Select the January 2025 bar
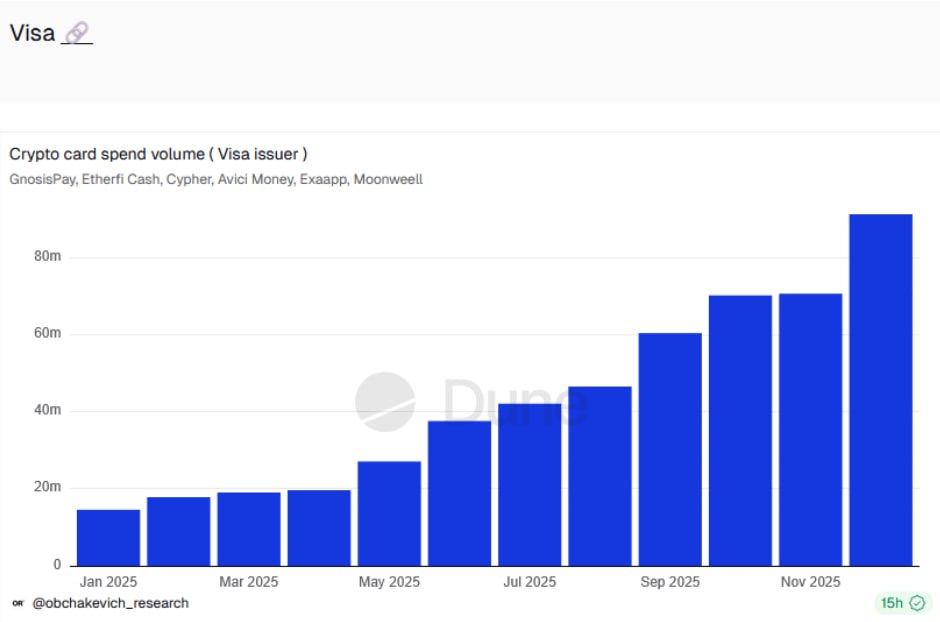This screenshot has height=622, width=940. click(108, 538)
